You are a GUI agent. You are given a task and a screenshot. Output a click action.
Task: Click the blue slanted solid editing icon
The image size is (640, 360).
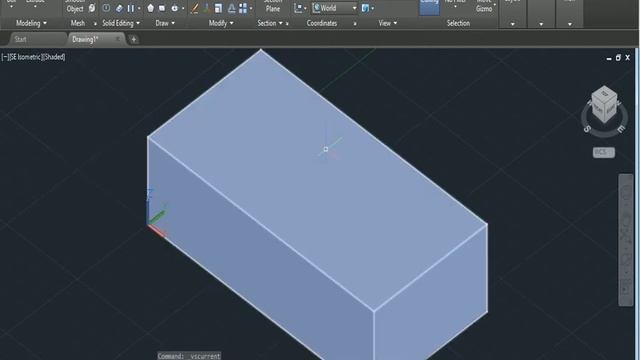[119, 8]
